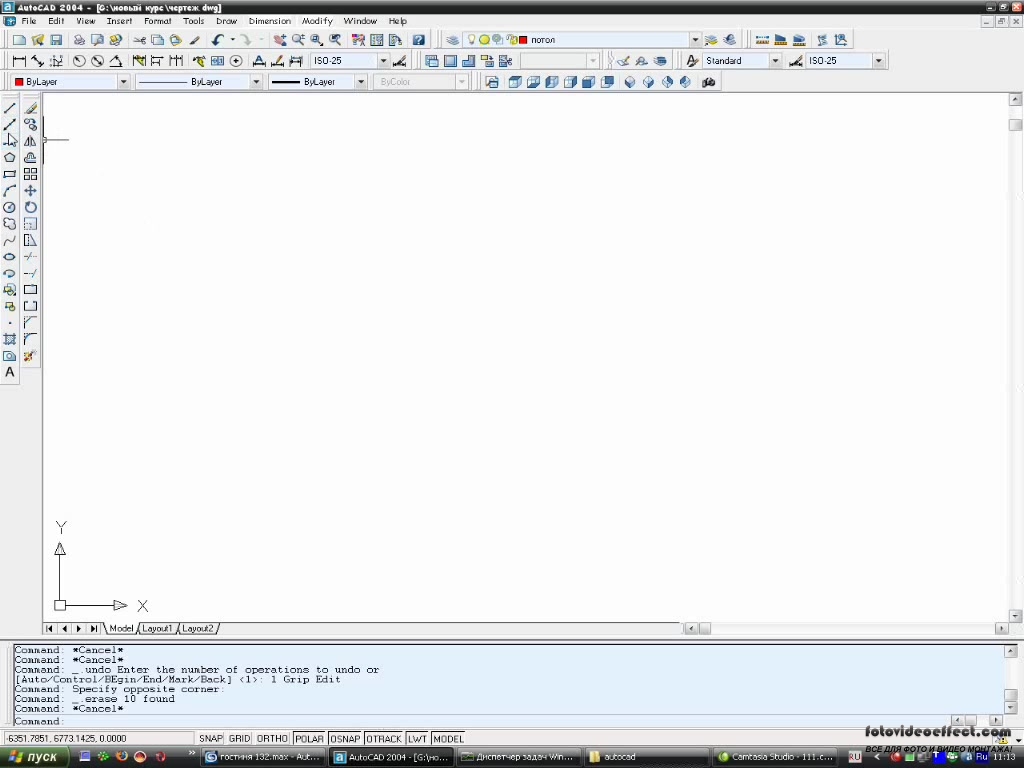Click the Angular Dimension tool
Image resolution: width=1024 pixels, height=768 pixels.
click(x=116, y=61)
